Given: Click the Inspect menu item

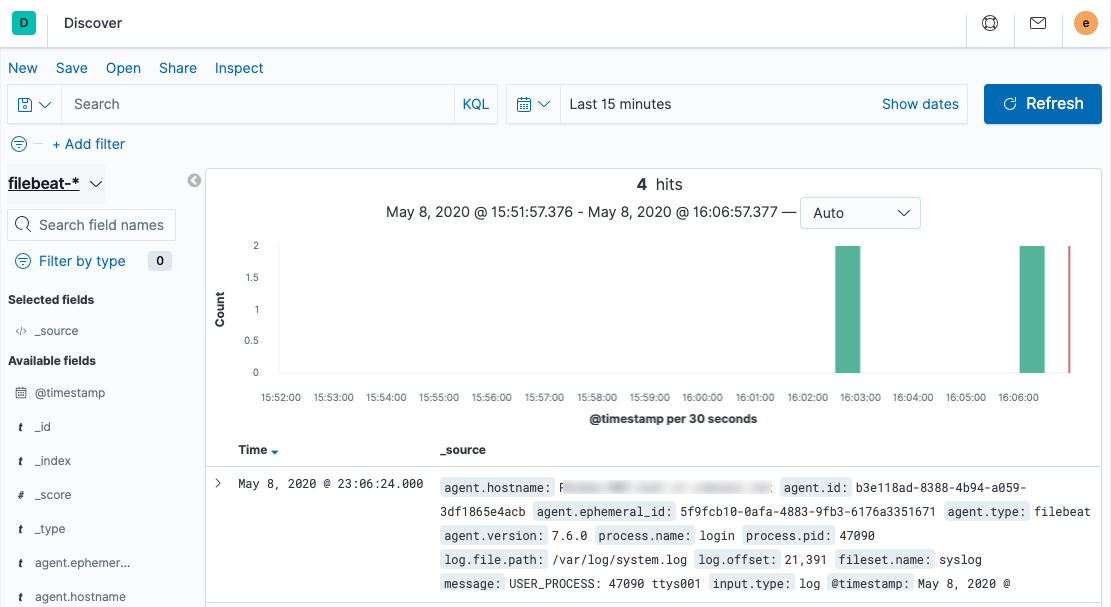Looking at the screenshot, I should [238, 68].
